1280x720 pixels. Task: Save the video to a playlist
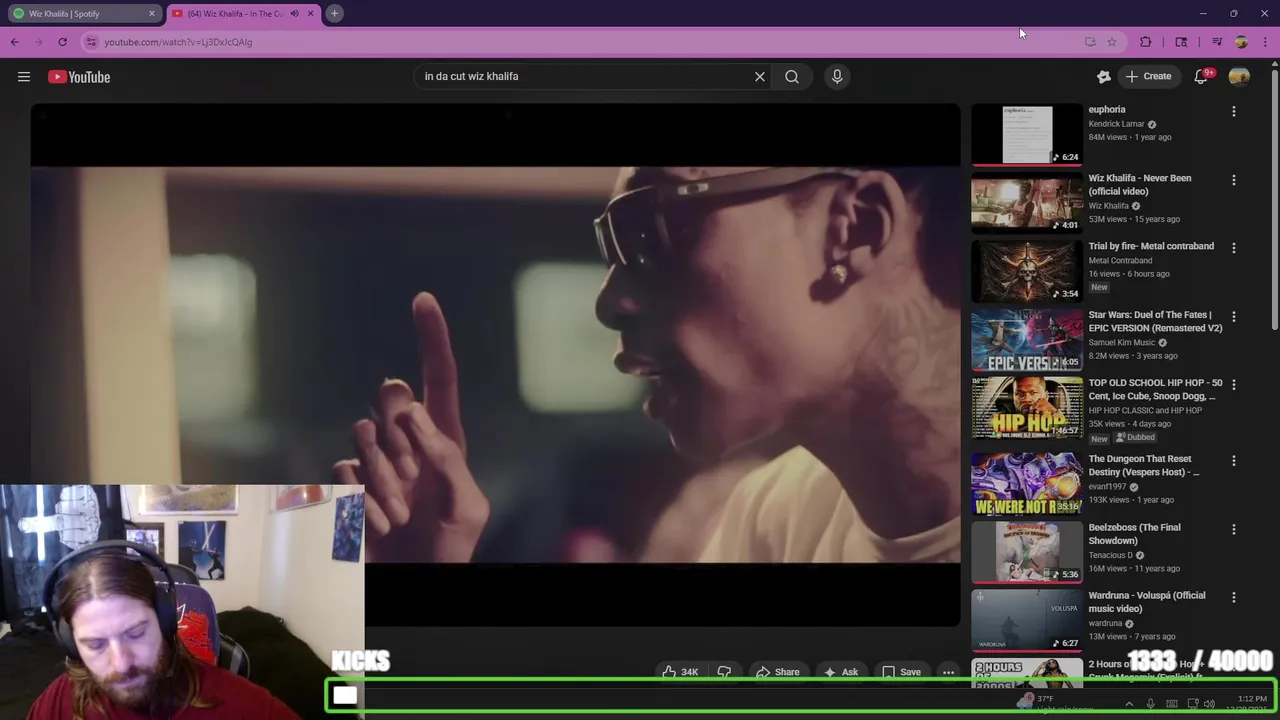pos(901,672)
